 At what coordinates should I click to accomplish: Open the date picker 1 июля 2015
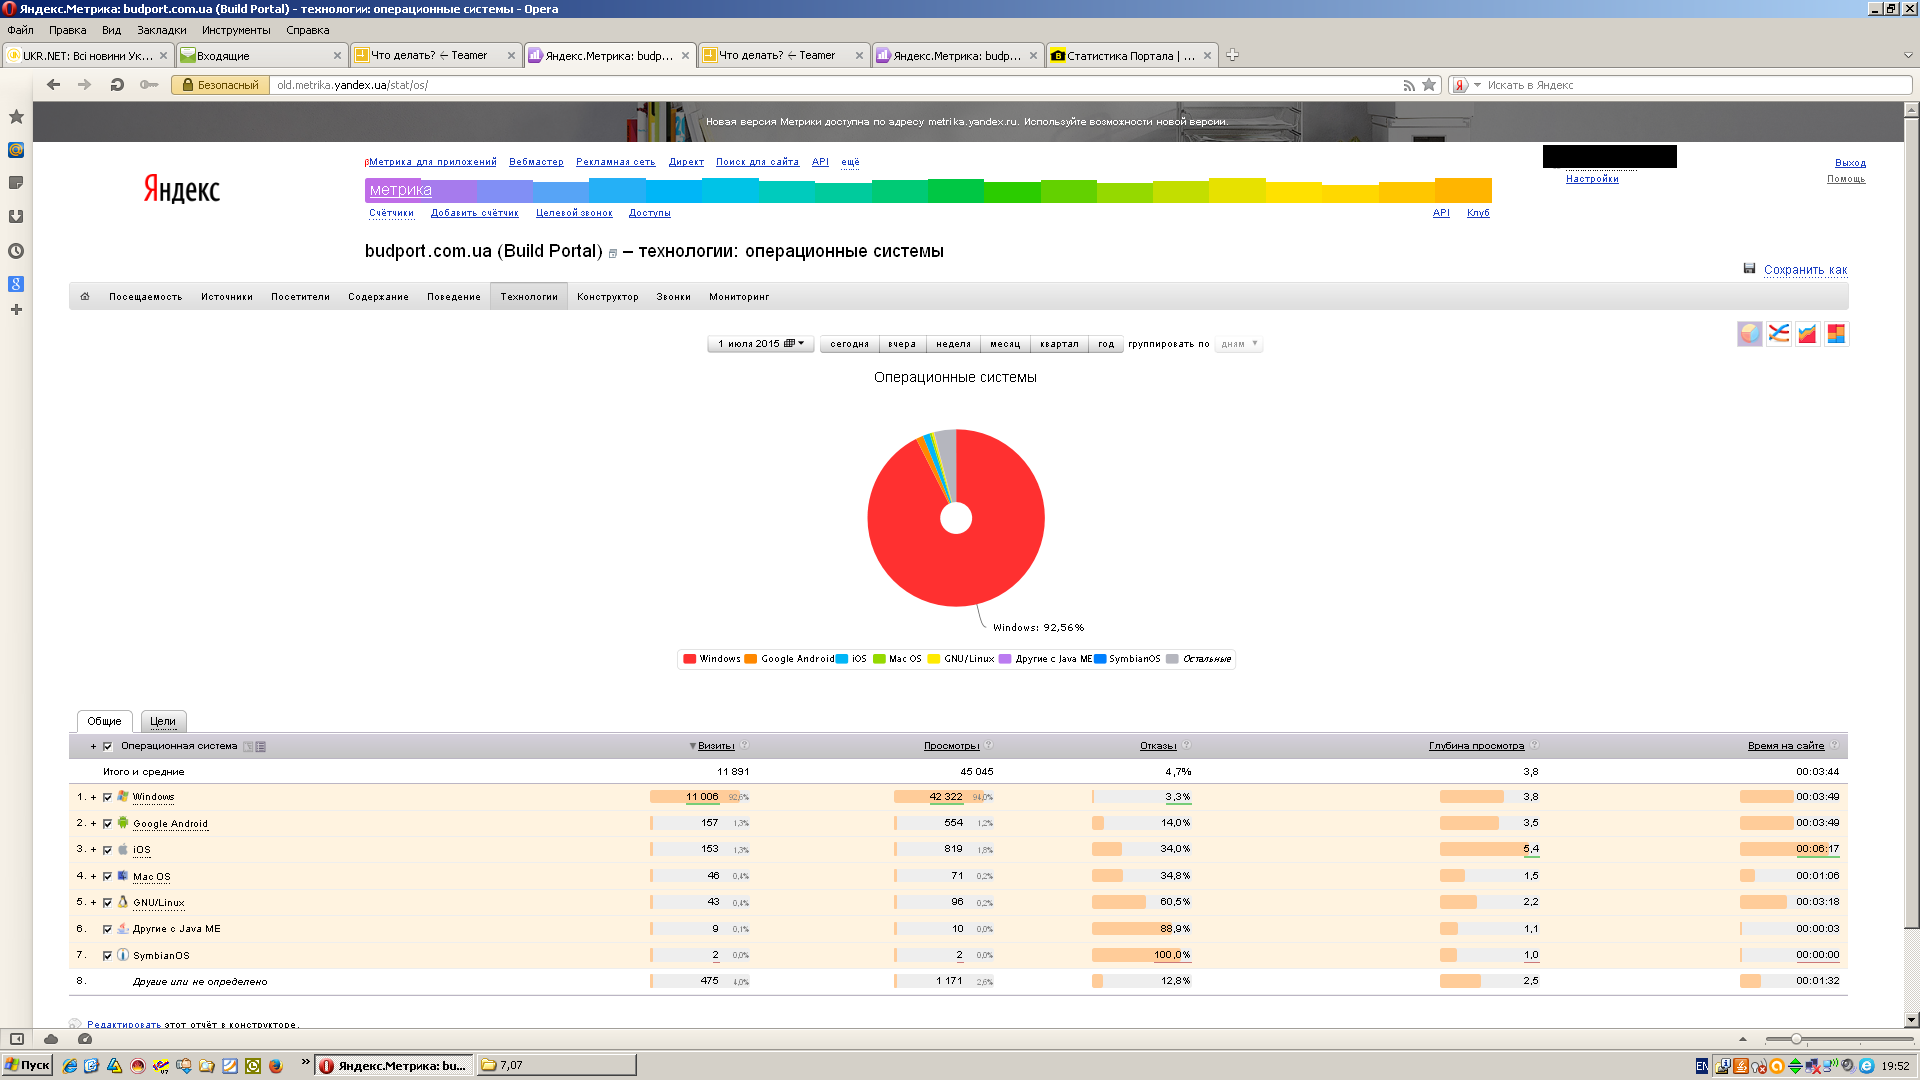click(761, 344)
